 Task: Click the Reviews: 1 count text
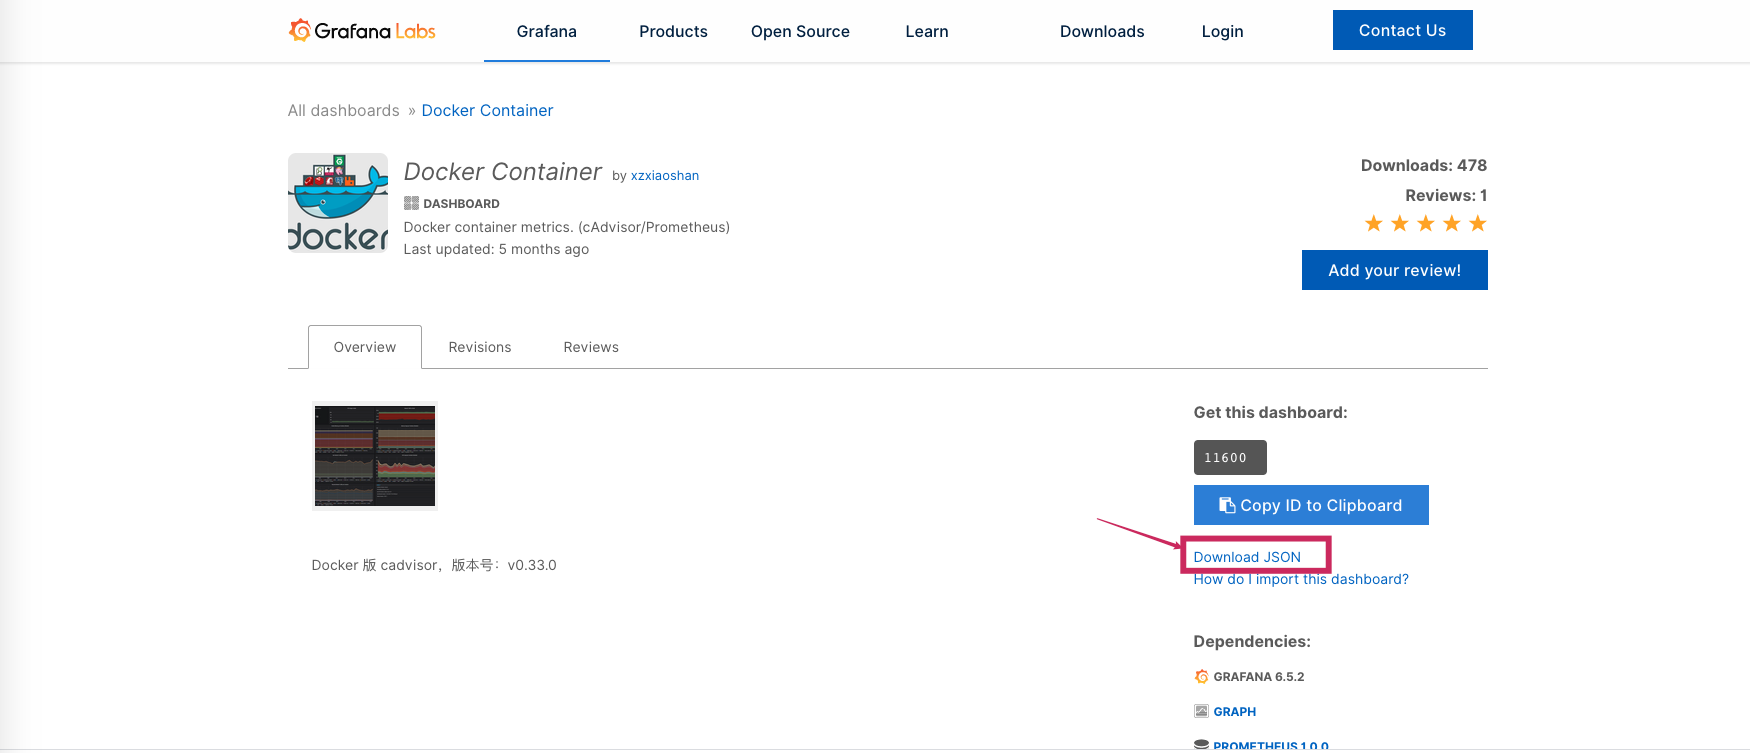pos(1446,195)
